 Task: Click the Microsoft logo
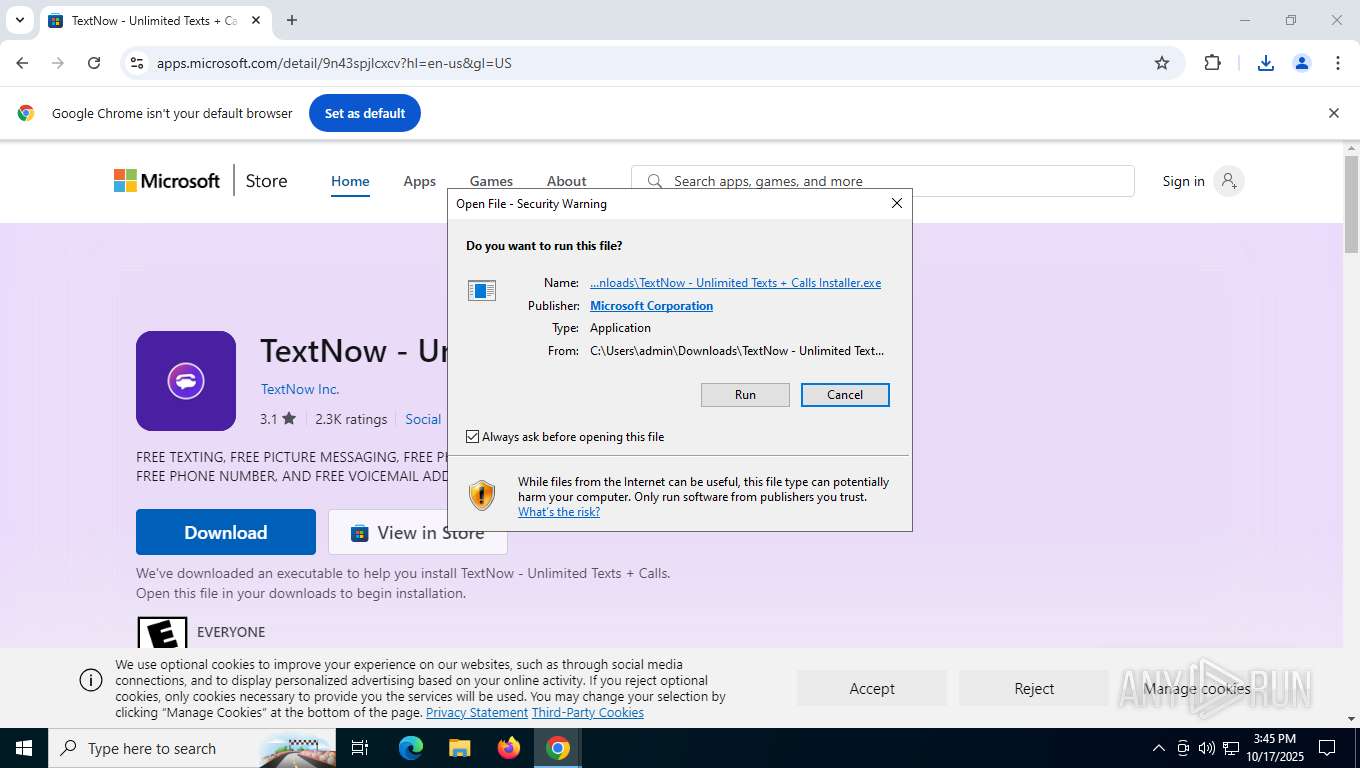click(x=167, y=181)
